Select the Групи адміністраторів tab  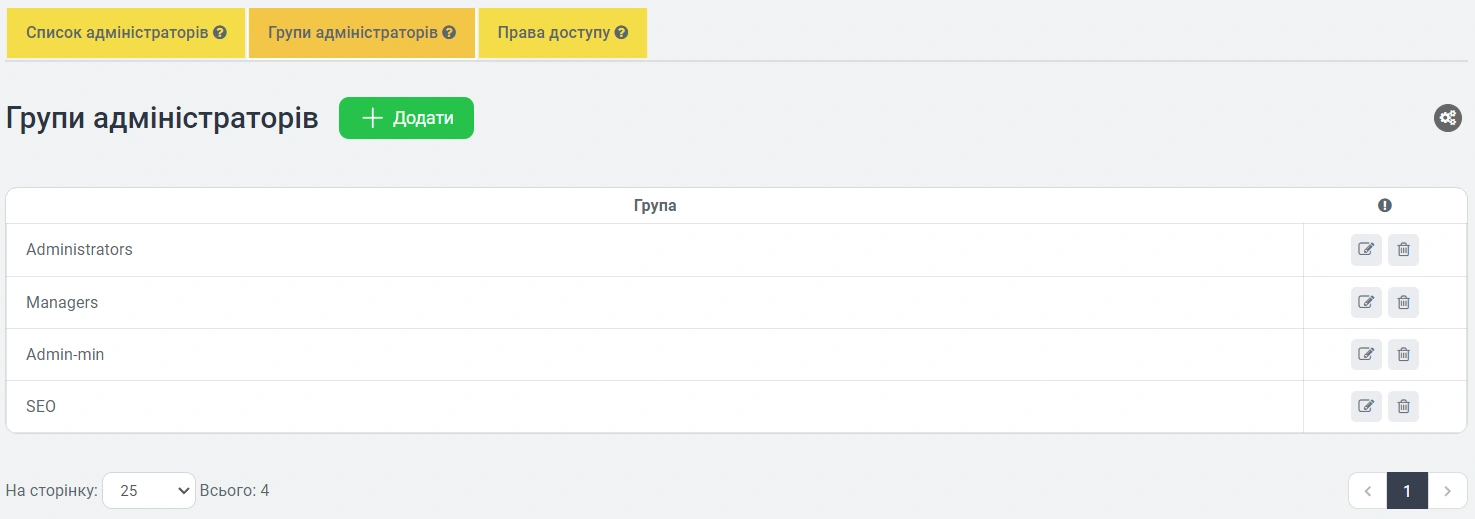point(352,33)
